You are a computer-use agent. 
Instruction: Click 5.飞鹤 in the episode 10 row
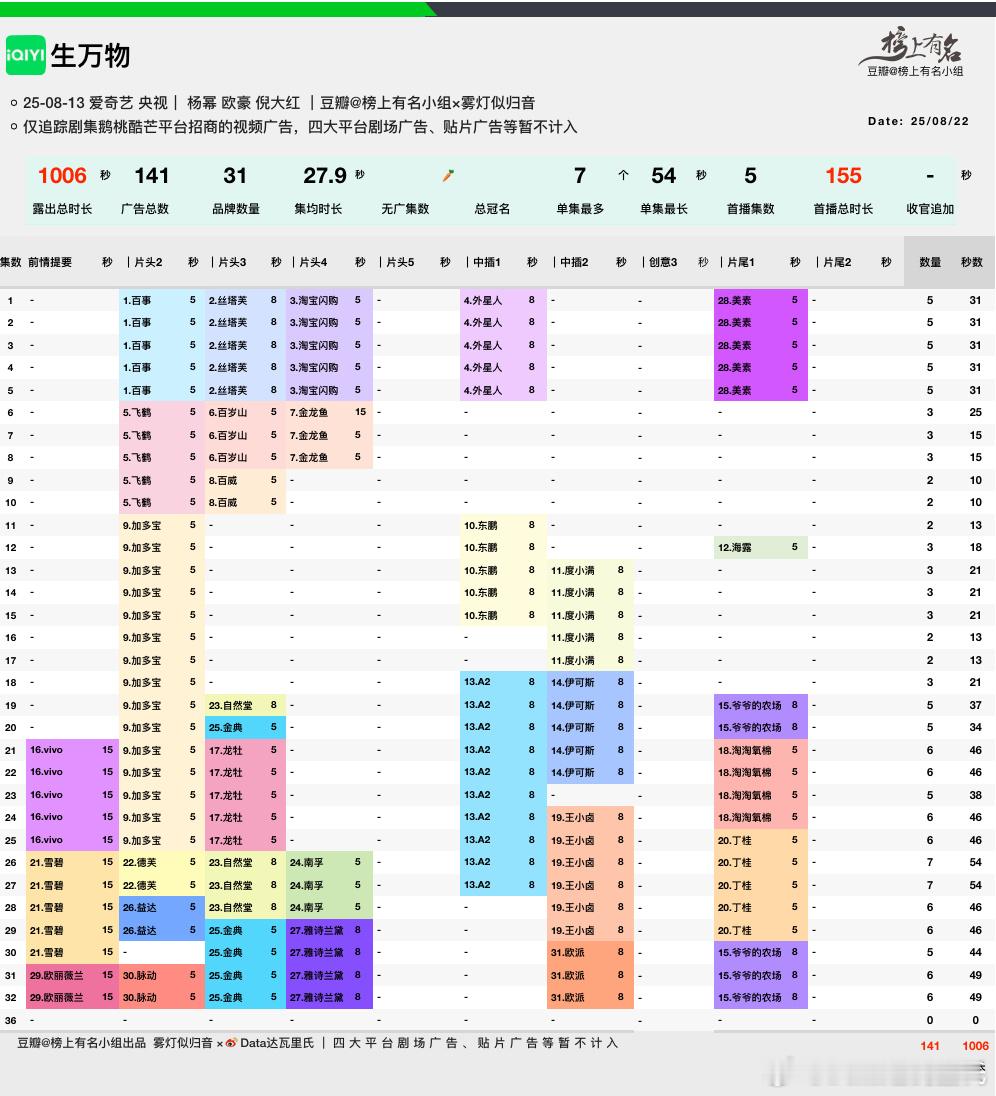[137, 502]
